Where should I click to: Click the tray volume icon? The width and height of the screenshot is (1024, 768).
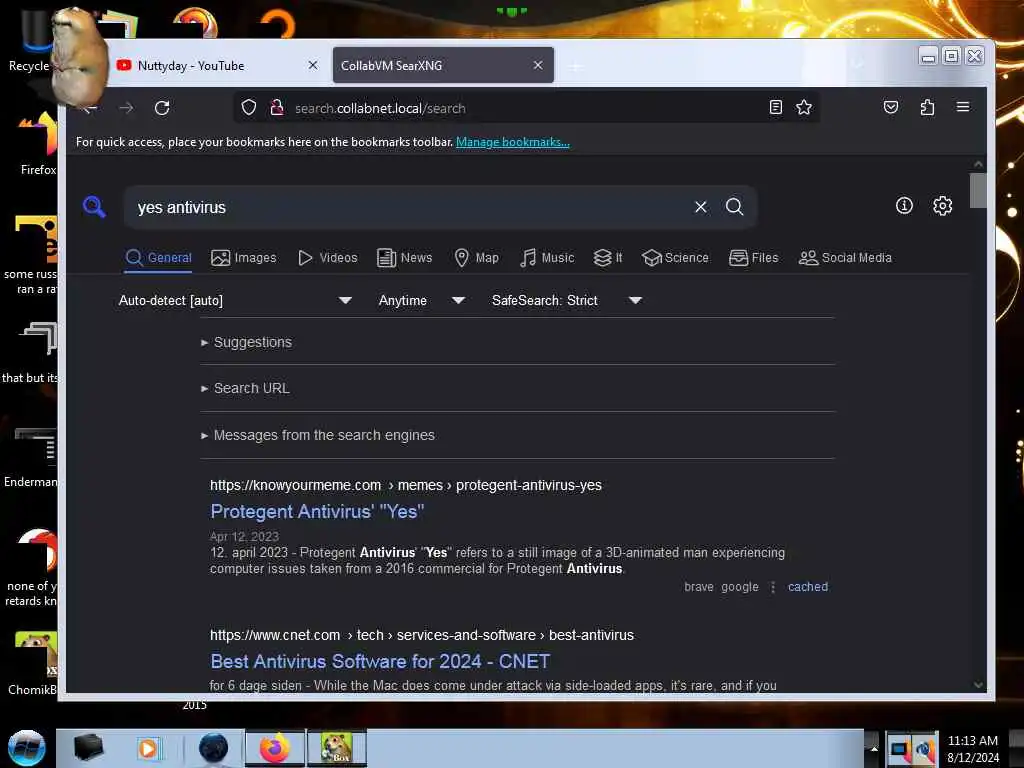point(924,750)
